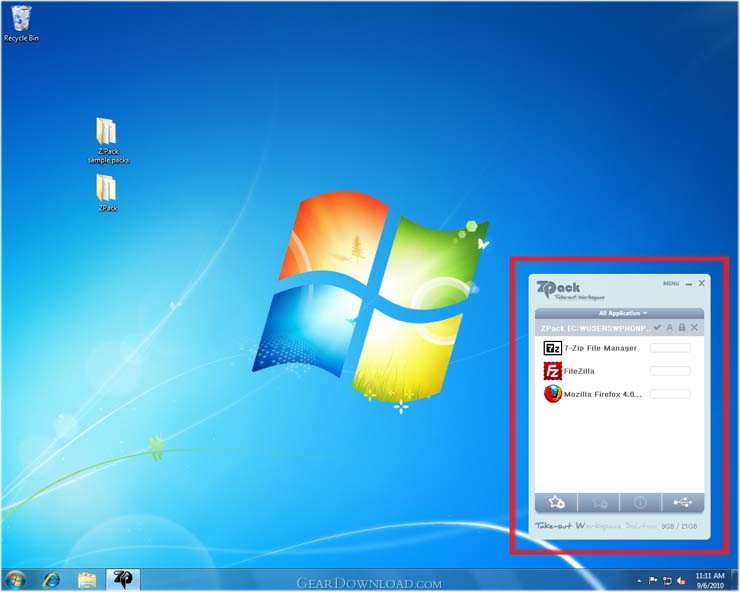Click the X icon in ZPack header row

[x=694, y=327]
